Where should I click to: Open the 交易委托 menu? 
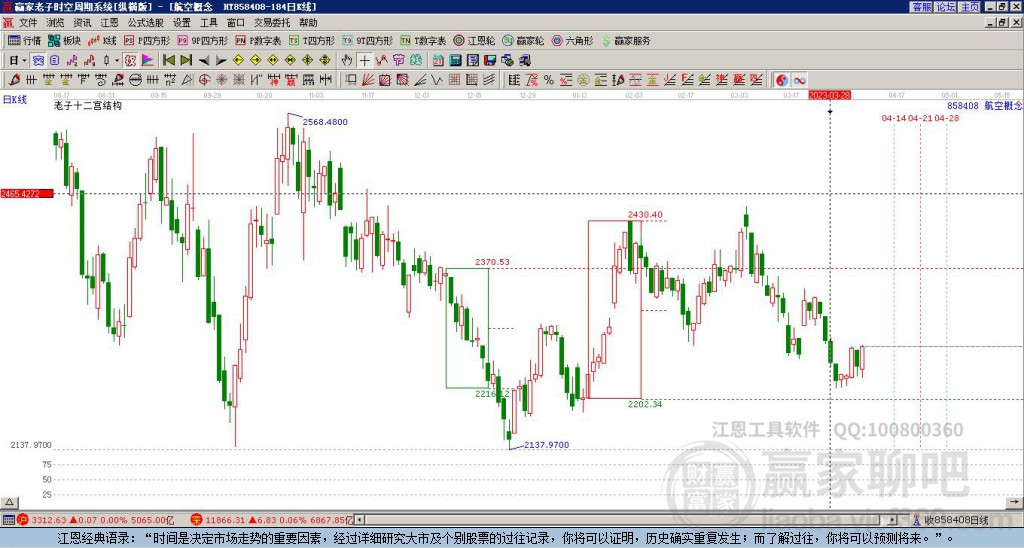[272, 23]
